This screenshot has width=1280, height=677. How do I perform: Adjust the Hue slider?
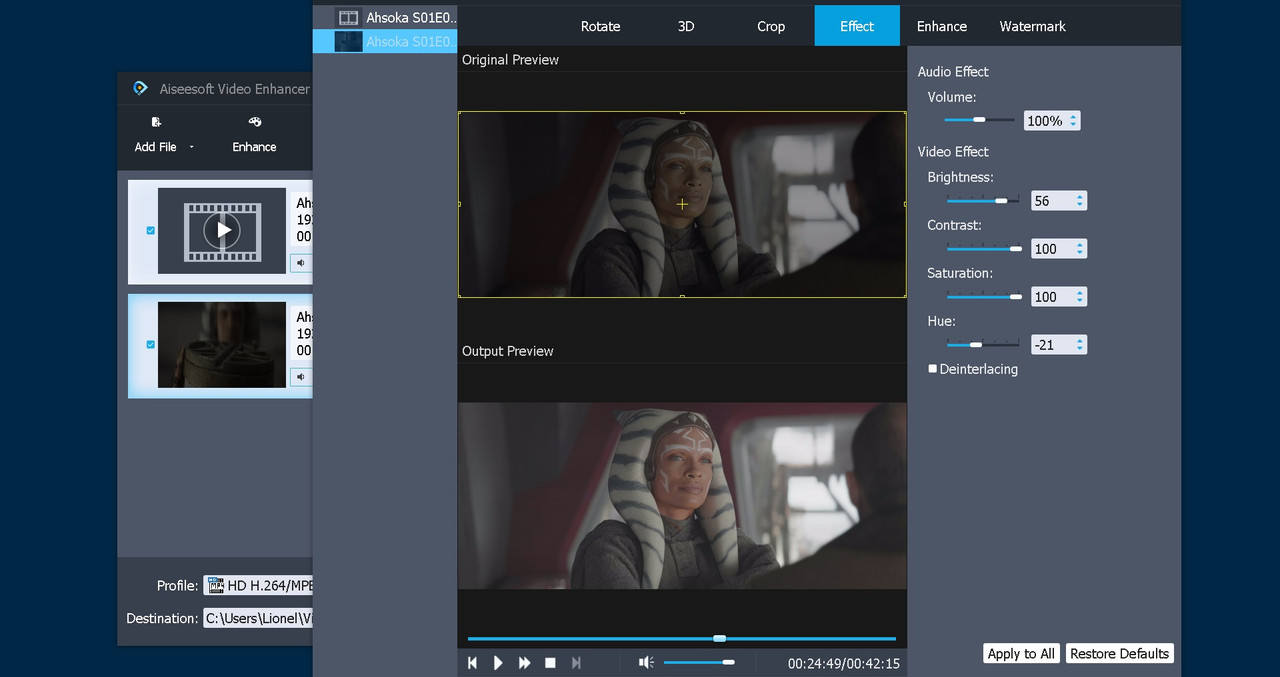point(983,344)
